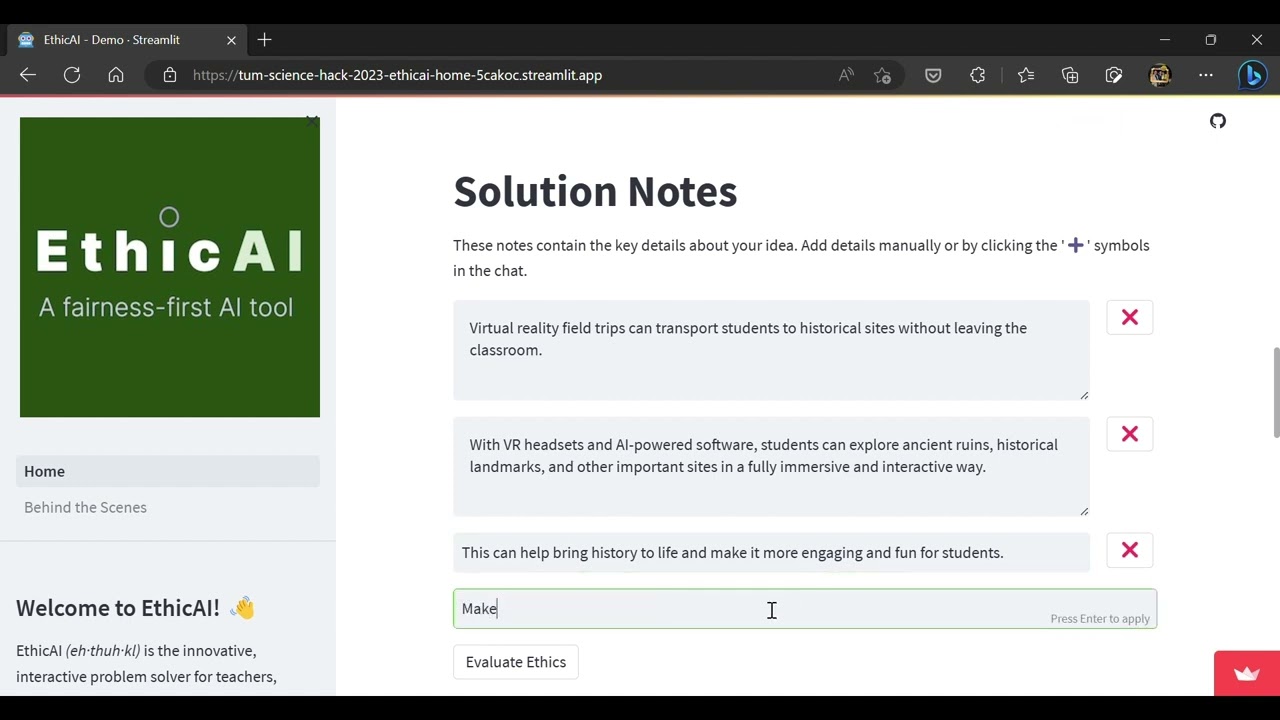
Task: Collapse the sidebar with the X icon
Action: coord(312,121)
